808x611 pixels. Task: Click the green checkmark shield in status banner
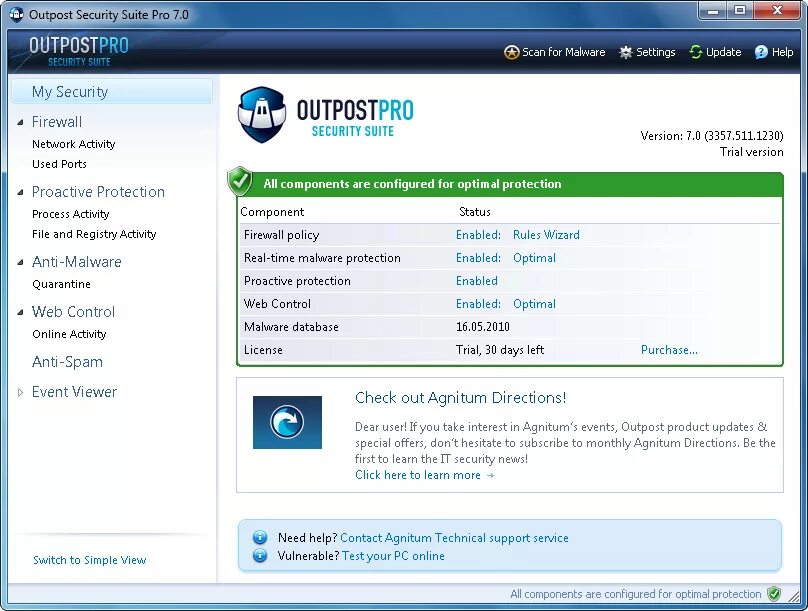(x=240, y=181)
